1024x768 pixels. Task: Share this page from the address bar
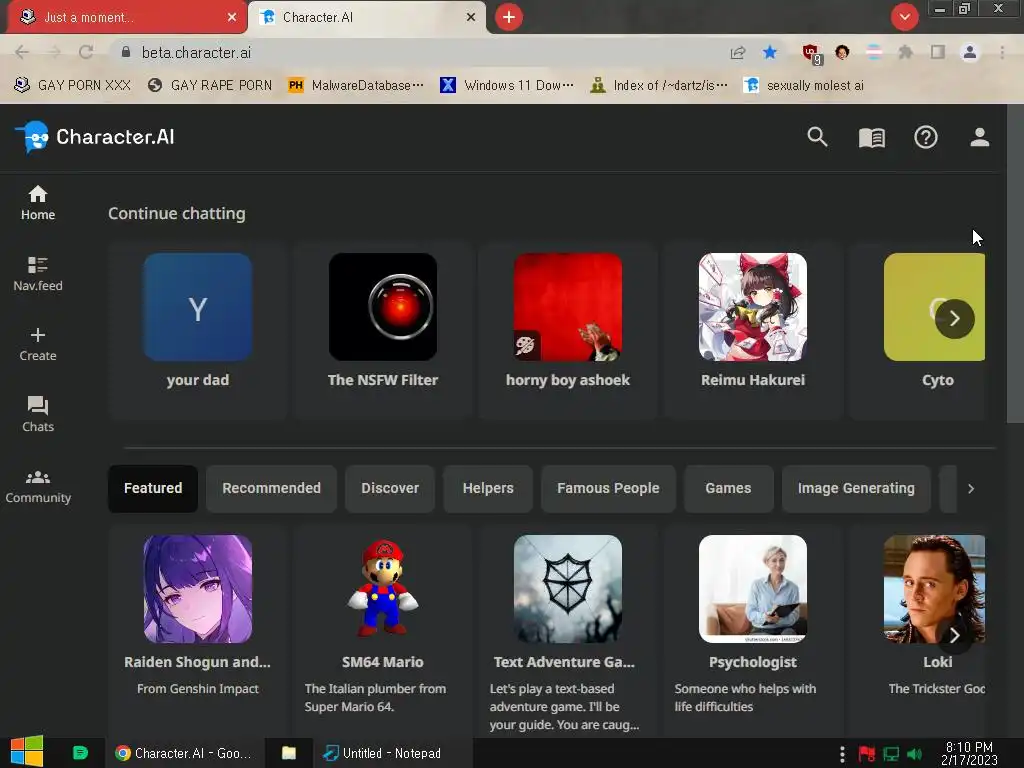[738, 52]
